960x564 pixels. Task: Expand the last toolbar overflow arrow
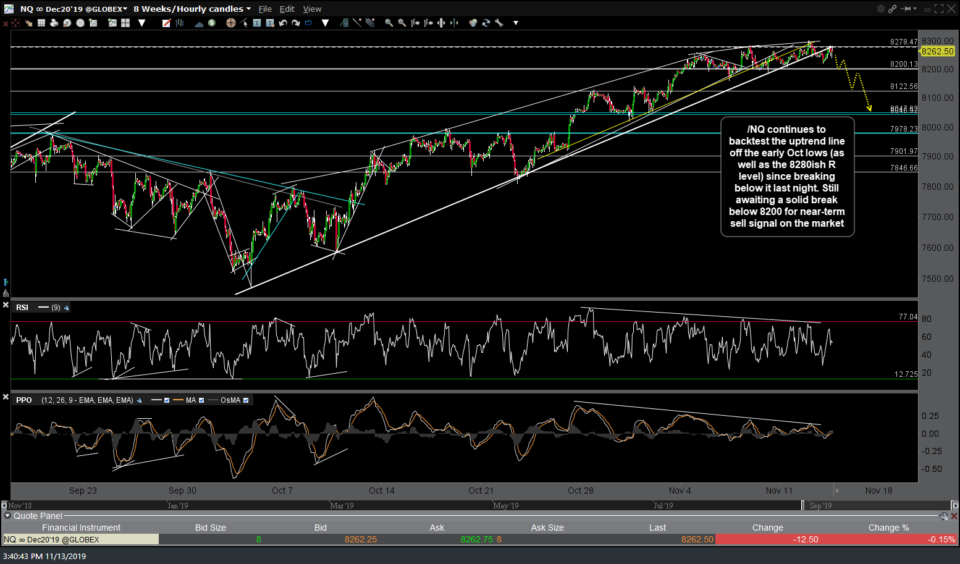click(x=516, y=23)
